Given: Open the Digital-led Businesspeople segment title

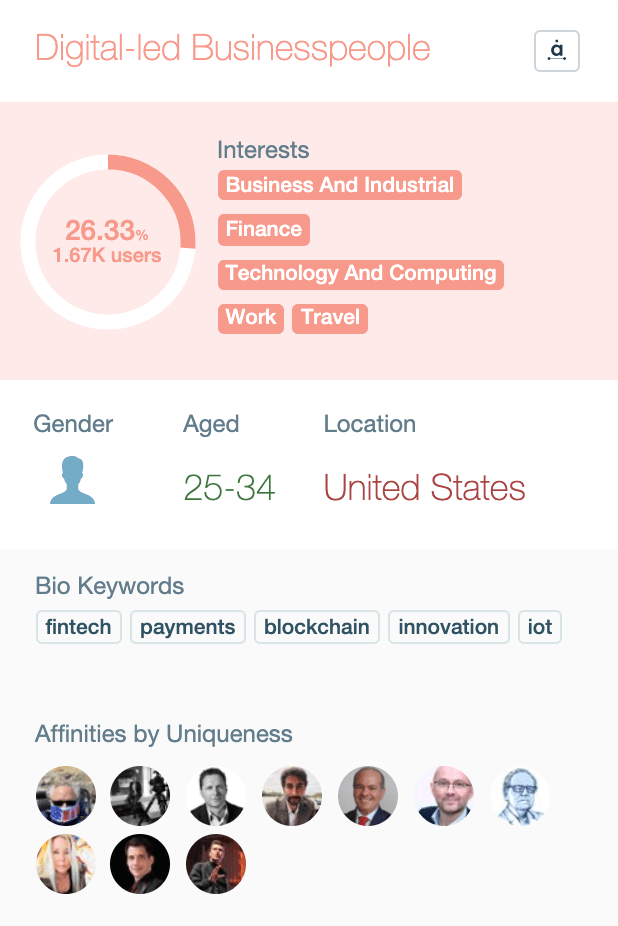Looking at the screenshot, I should coord(233,48).
